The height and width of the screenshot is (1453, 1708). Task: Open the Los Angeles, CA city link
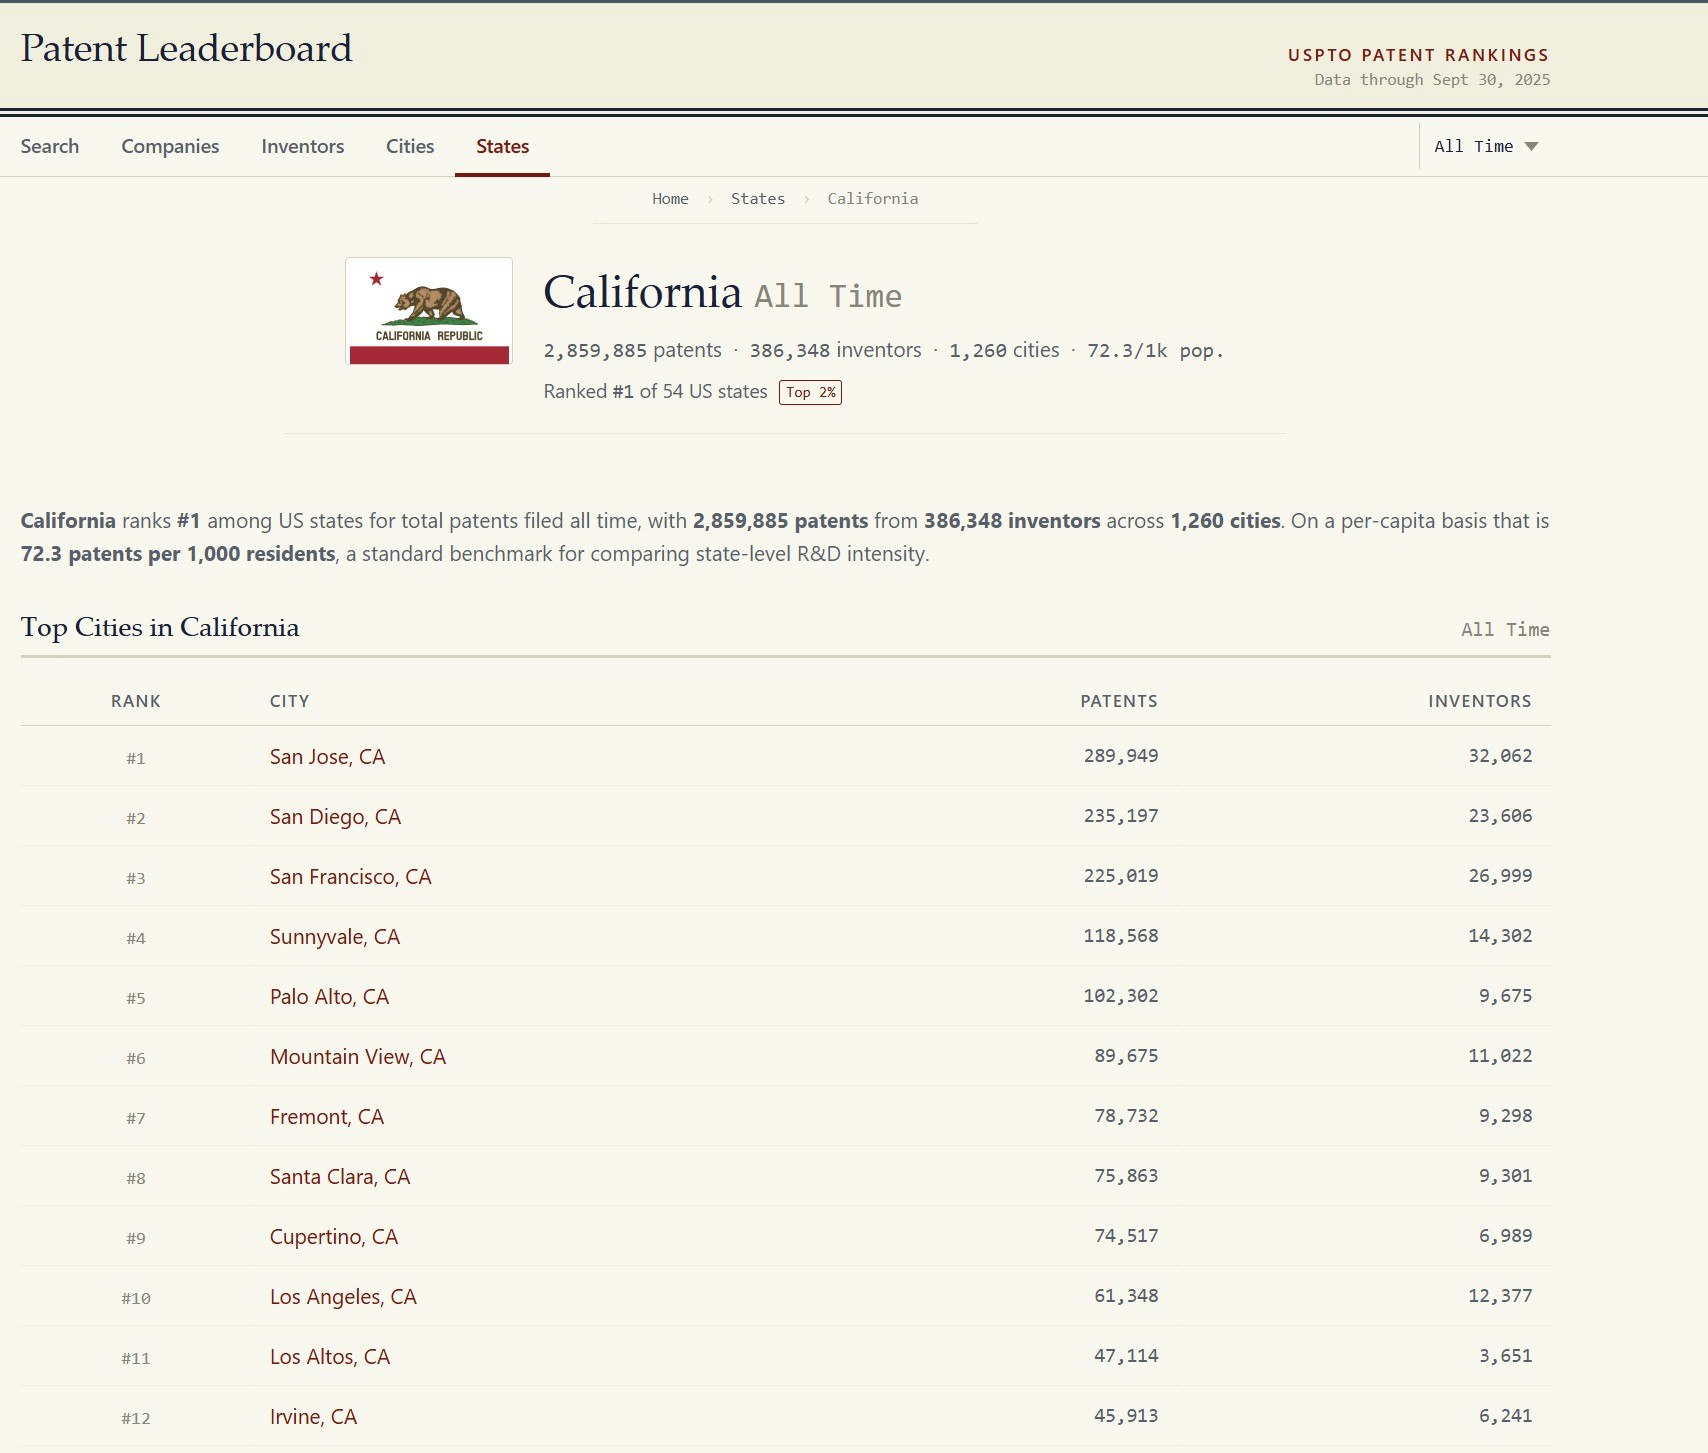[x=343, y=1297]
